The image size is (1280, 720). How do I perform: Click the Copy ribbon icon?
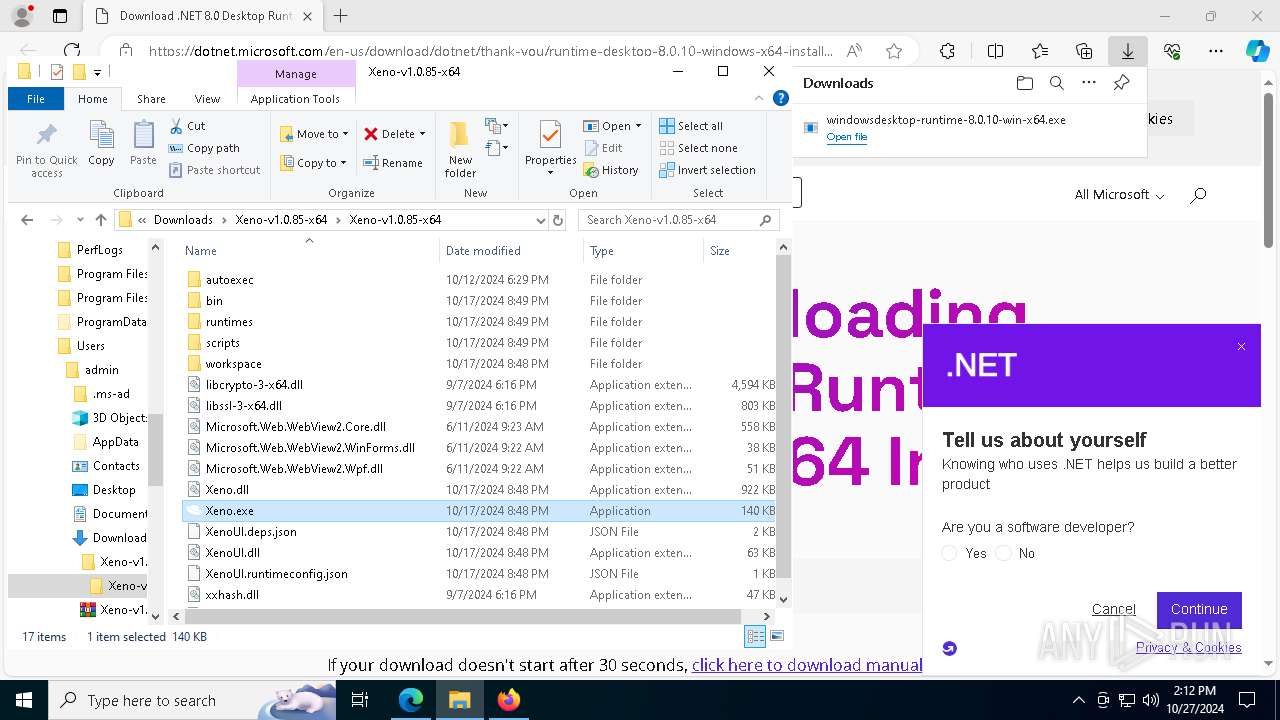pyautogui.click(x=101, y=143)
